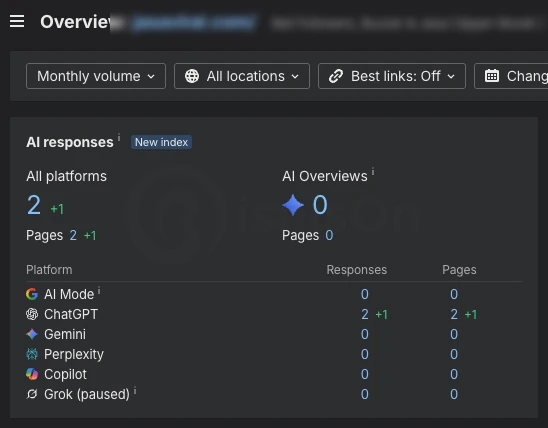
Task: Click the New index badge
Action: [x=161, y=142]
